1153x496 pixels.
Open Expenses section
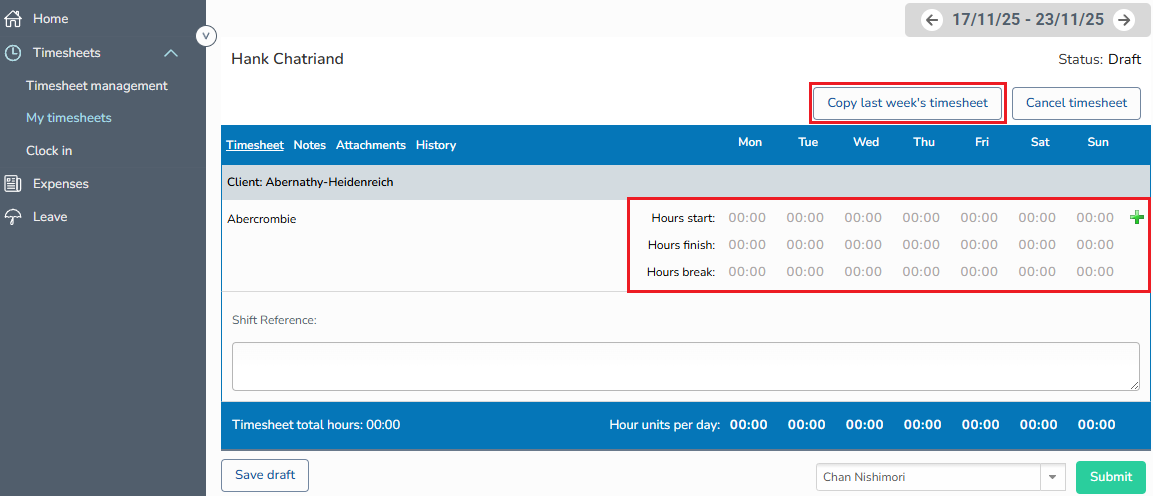click(61, 184)
